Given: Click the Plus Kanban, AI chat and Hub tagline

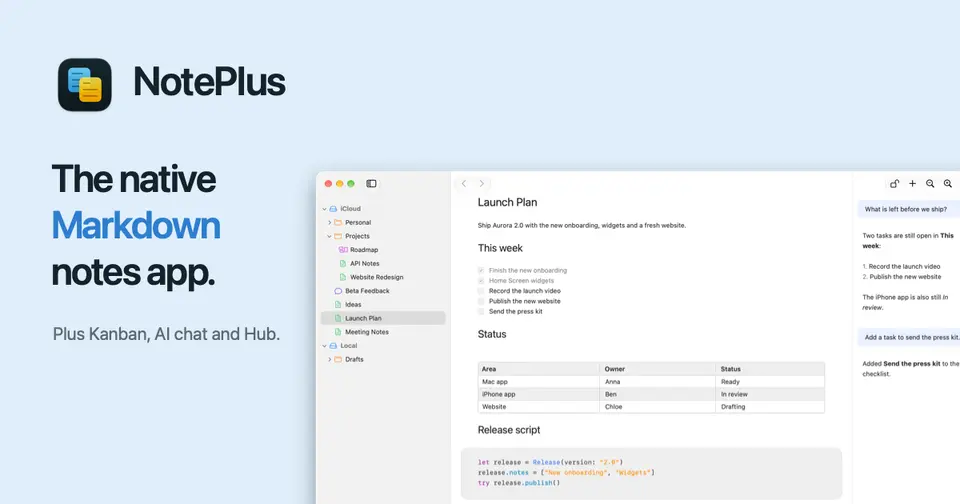Looking at the screenshot, I should (x=166, y=334).
